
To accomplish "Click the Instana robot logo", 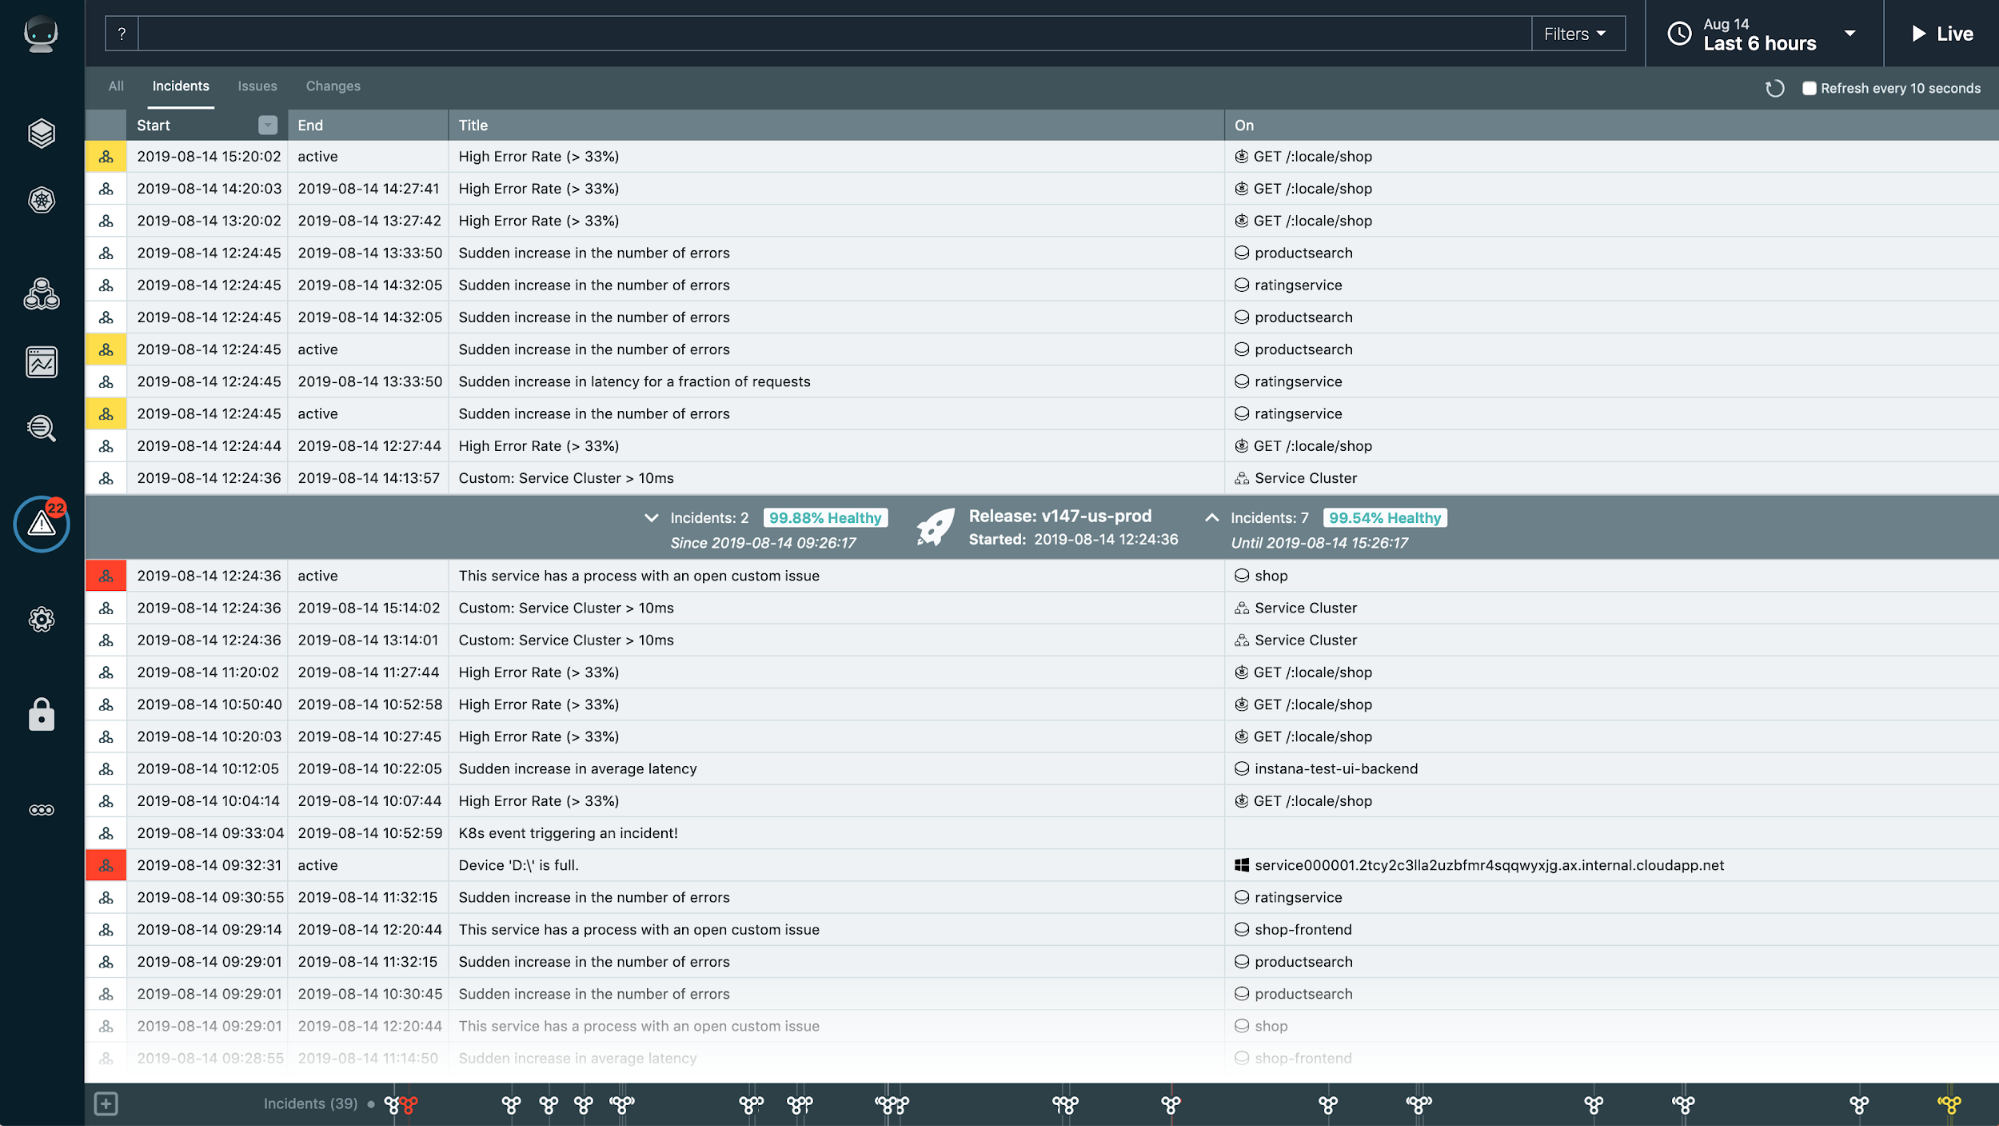I will pyautogui.click(x=41, y=35).
